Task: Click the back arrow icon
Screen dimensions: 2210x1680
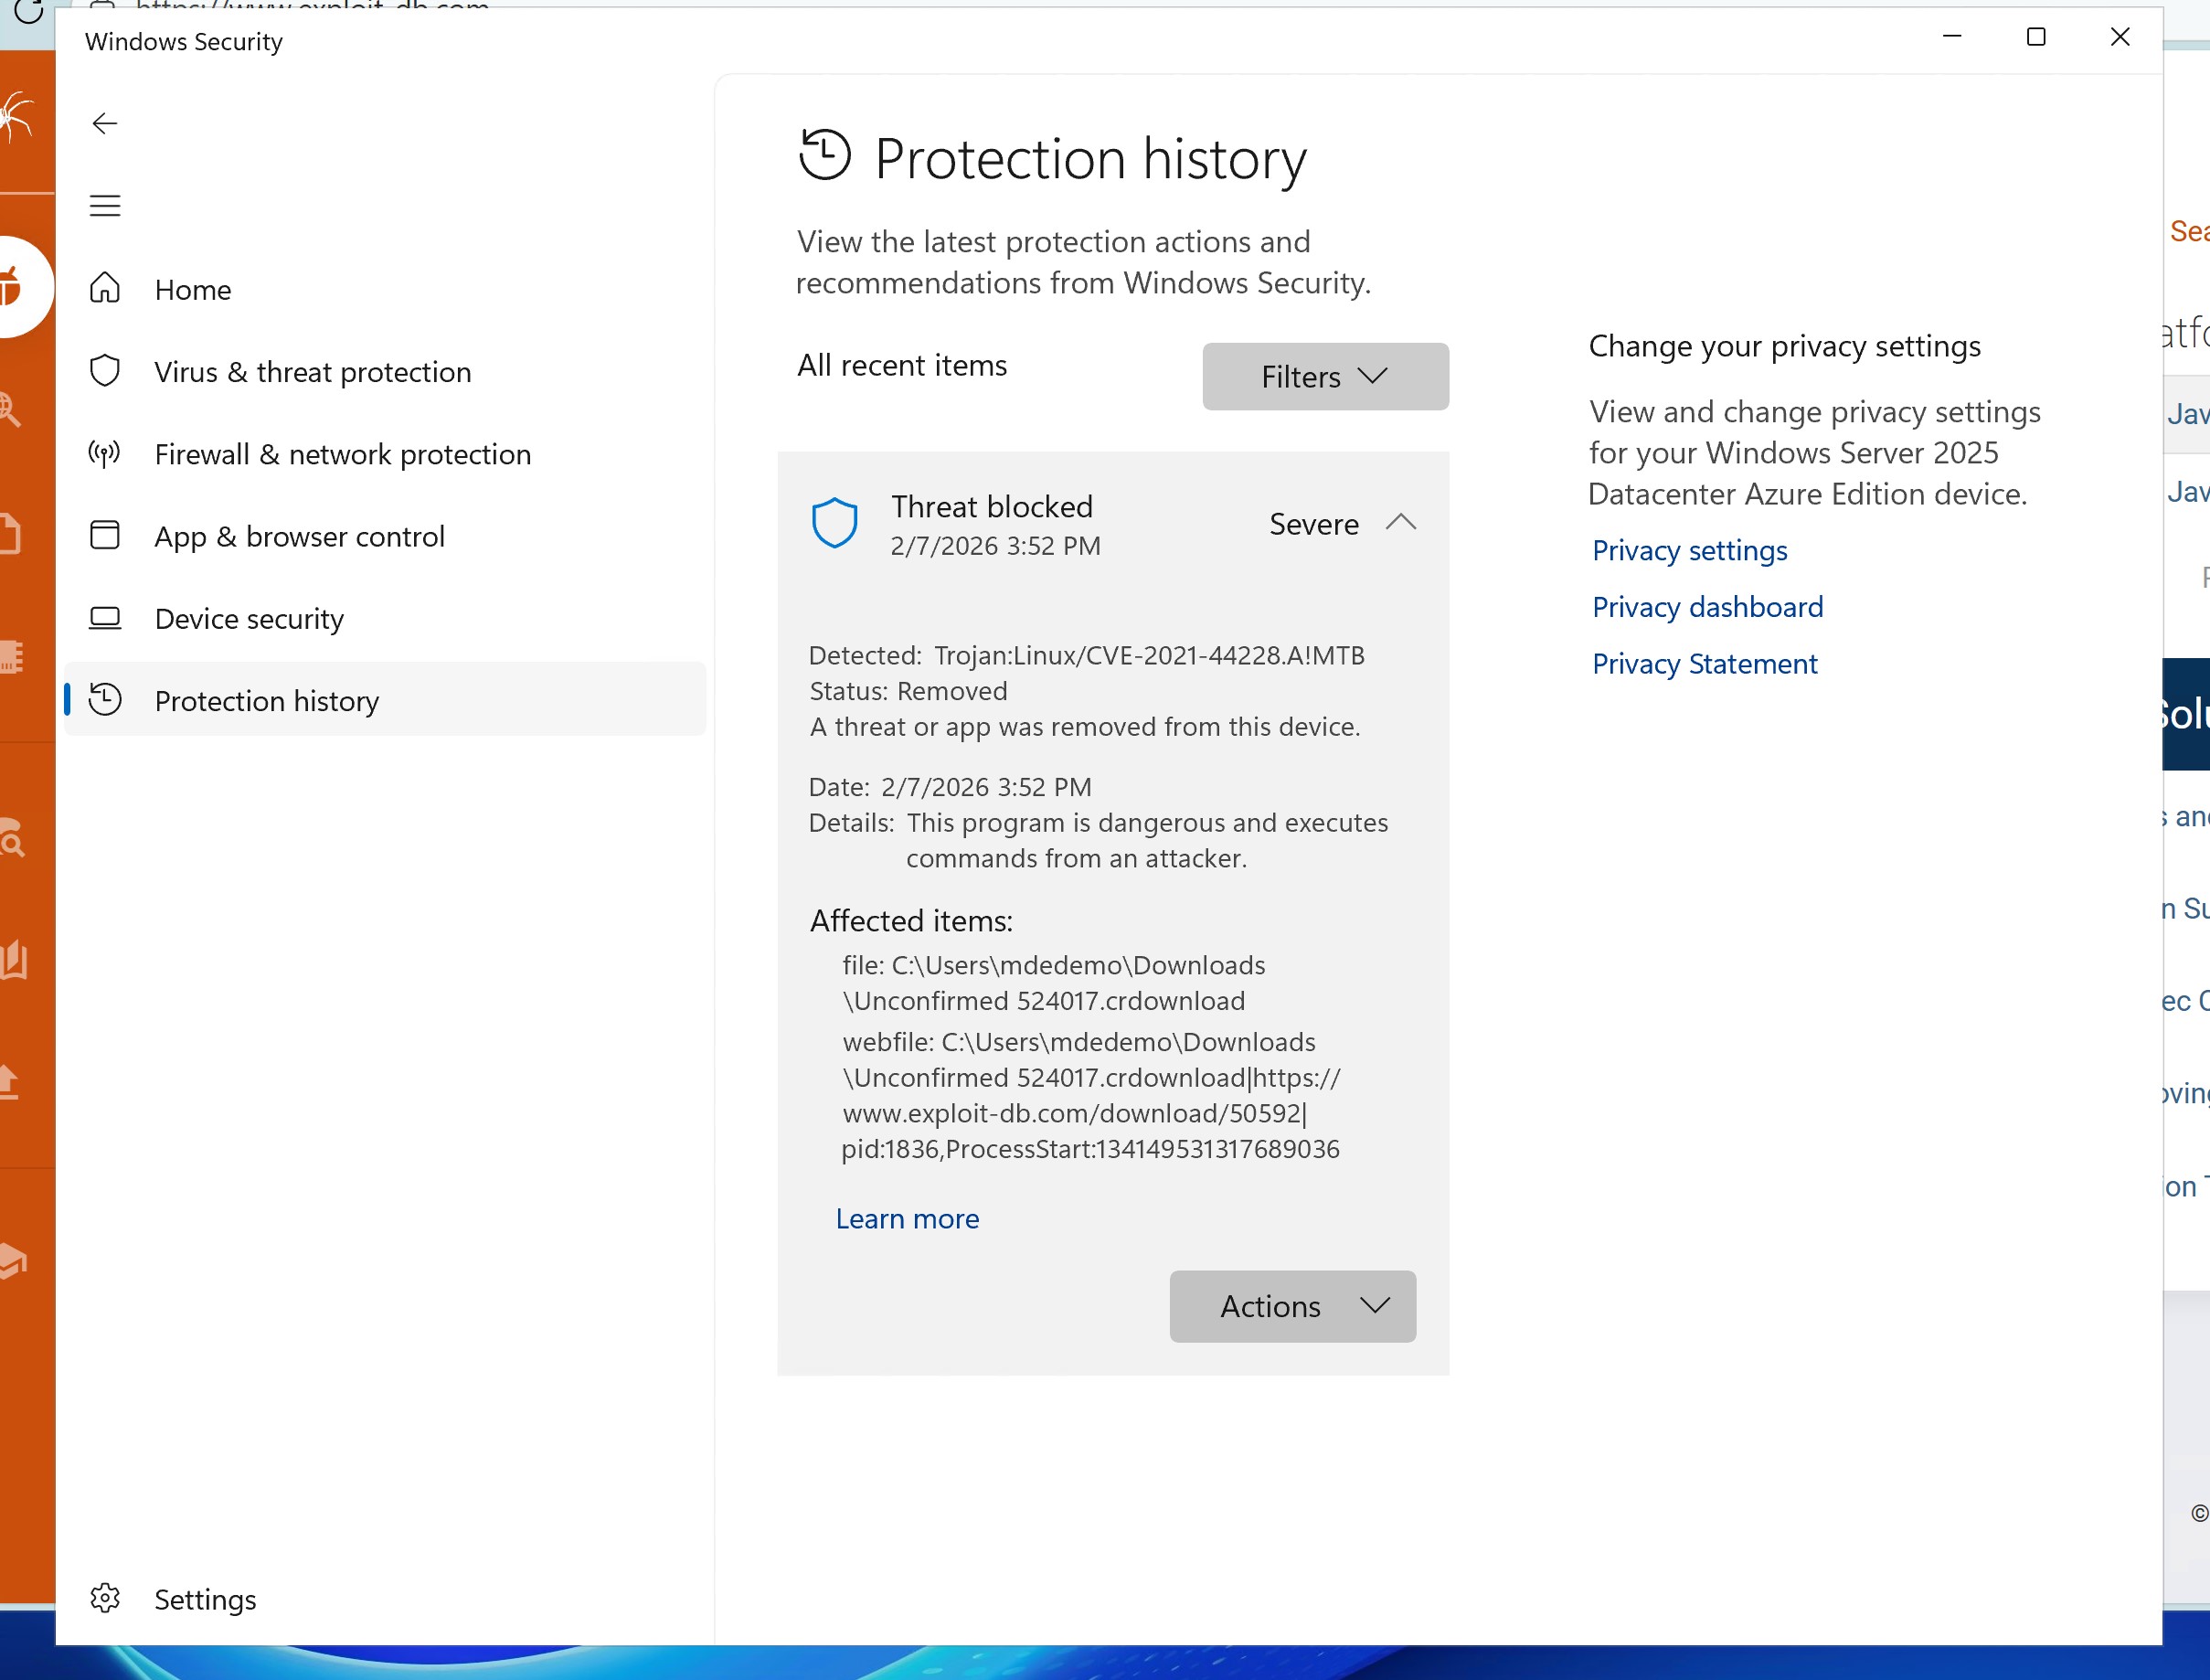Action: [x=104, y=123]
